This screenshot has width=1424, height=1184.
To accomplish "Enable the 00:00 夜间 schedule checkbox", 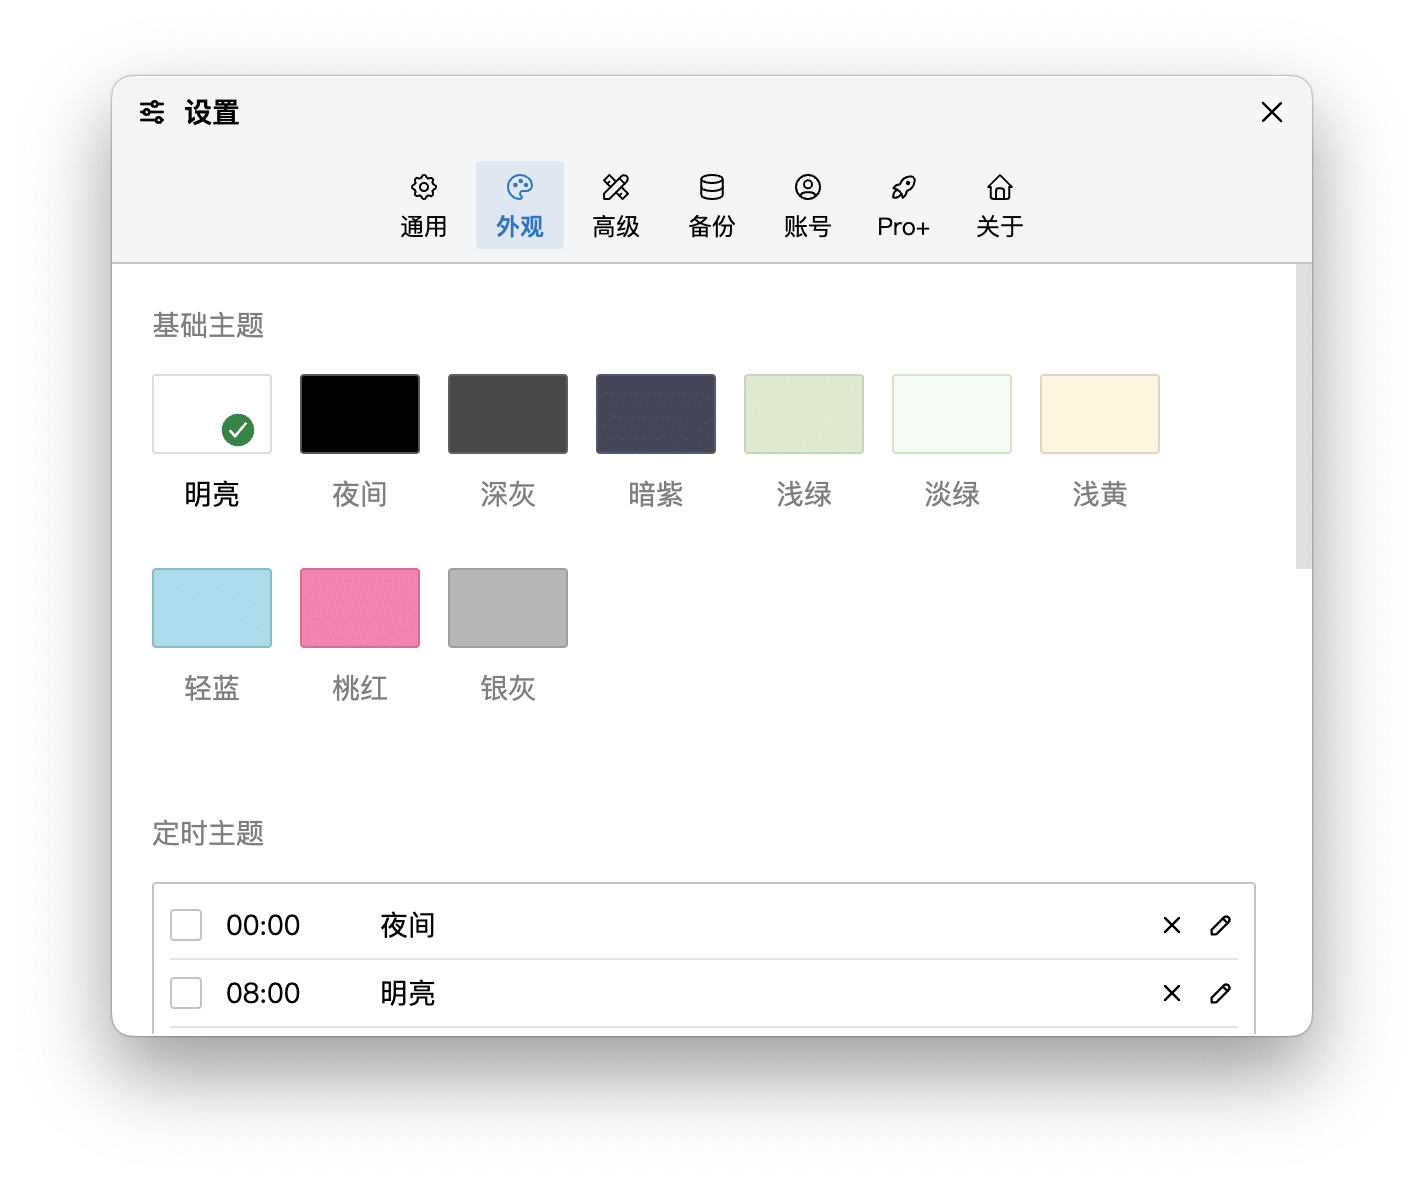I will (186, 925).
